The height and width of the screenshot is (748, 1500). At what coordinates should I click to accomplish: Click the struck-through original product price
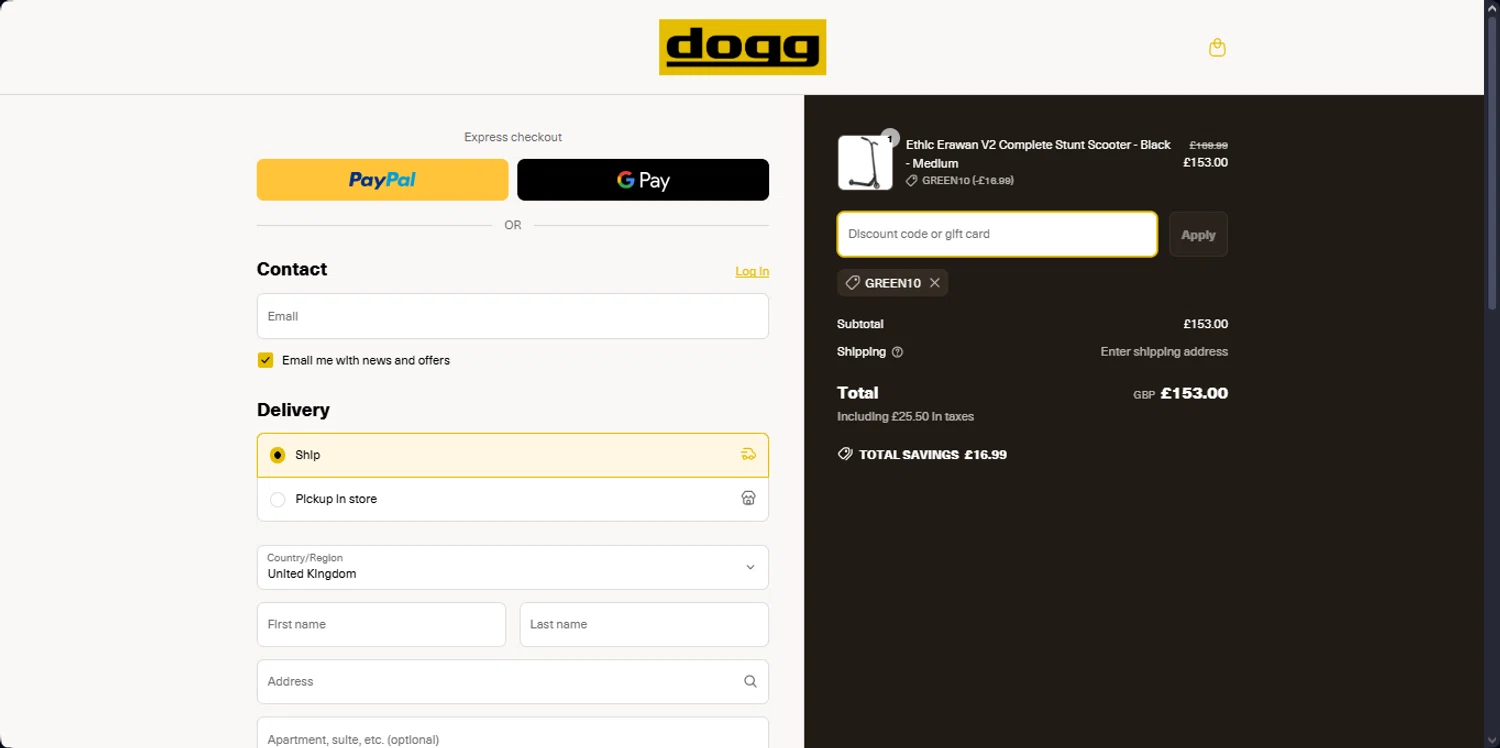1208,145
